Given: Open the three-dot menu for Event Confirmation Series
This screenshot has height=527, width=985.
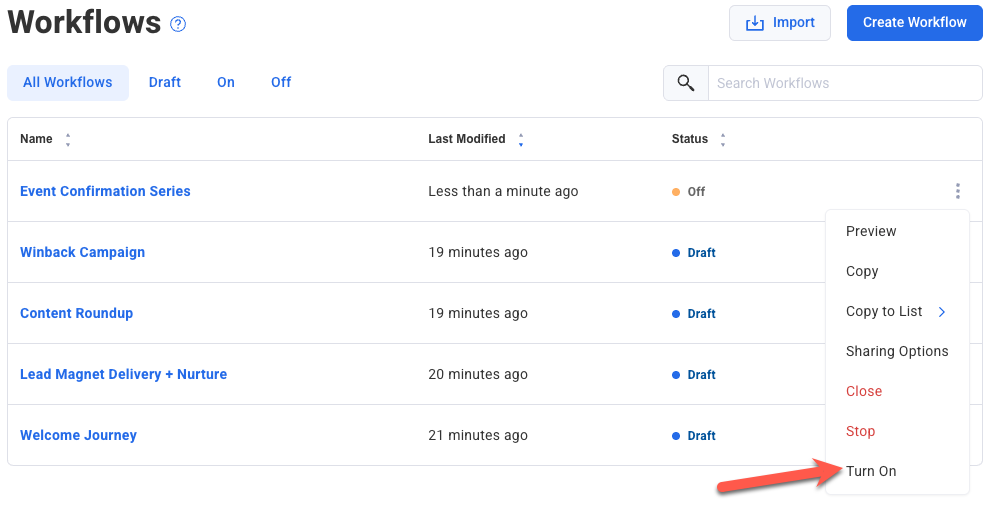Looking at the screenshot, I should click(957, 191).
